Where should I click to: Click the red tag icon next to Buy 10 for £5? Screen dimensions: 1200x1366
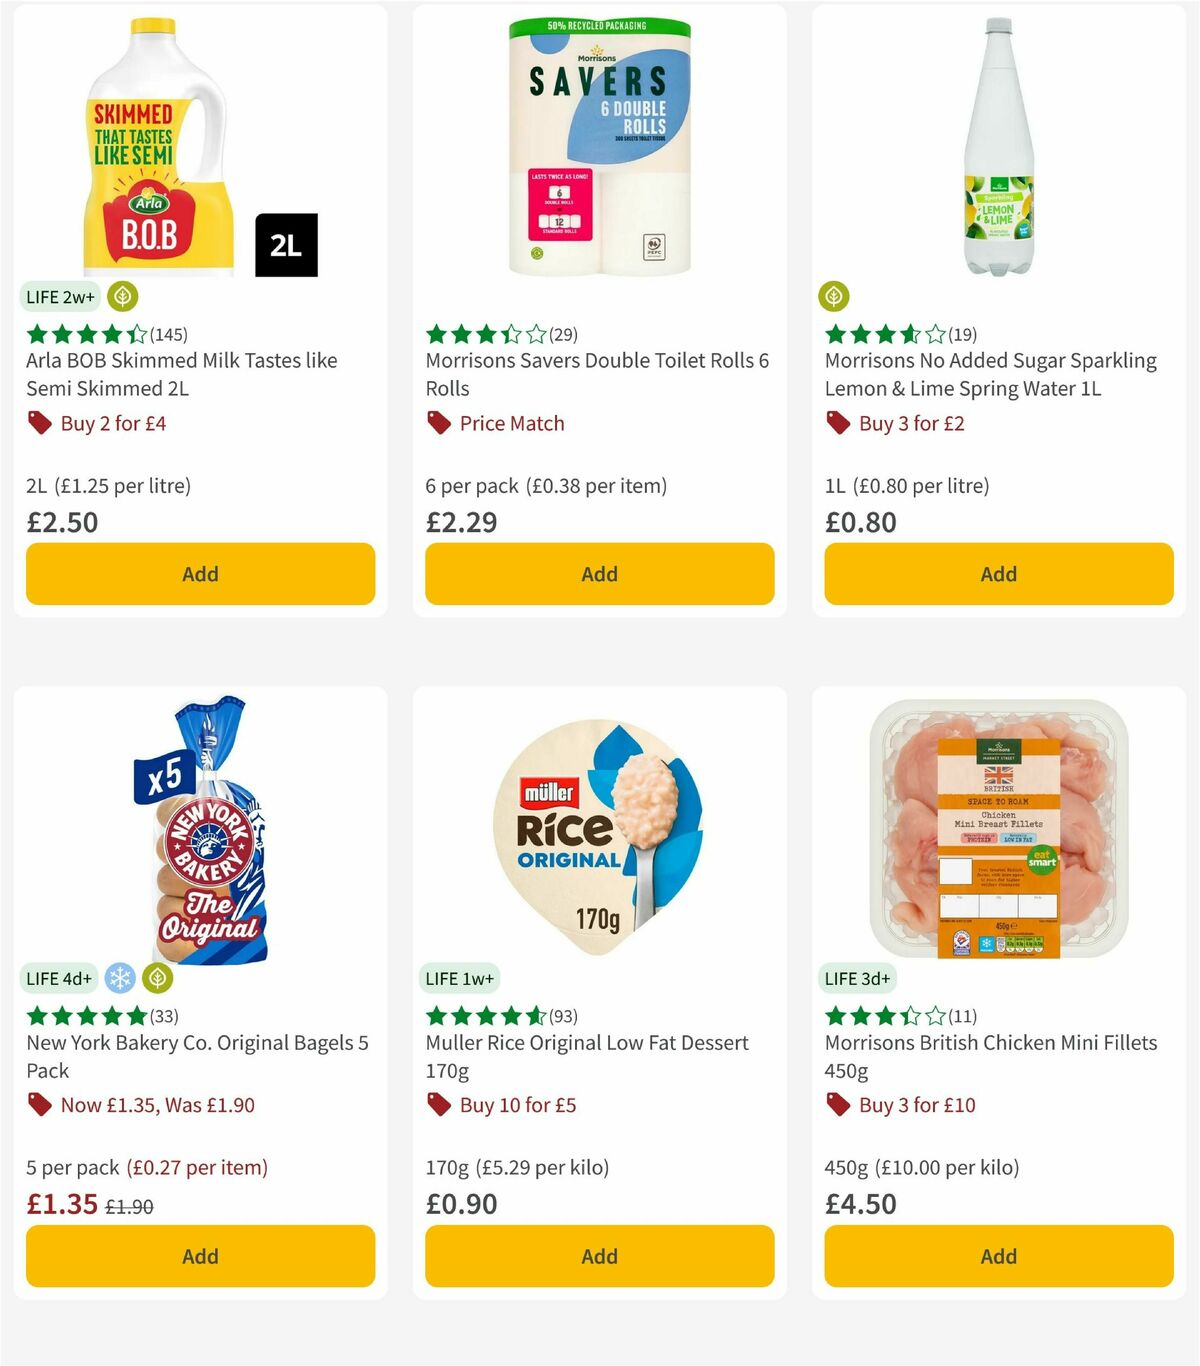click(438, 1105)
